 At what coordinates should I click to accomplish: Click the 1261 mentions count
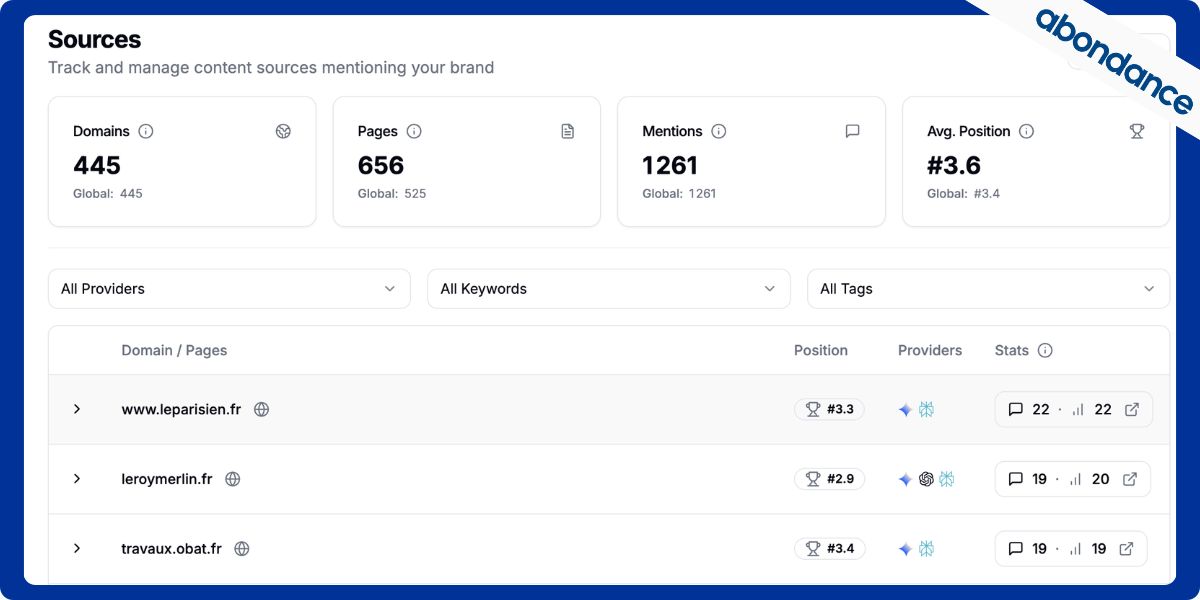(x=670, y=165)
